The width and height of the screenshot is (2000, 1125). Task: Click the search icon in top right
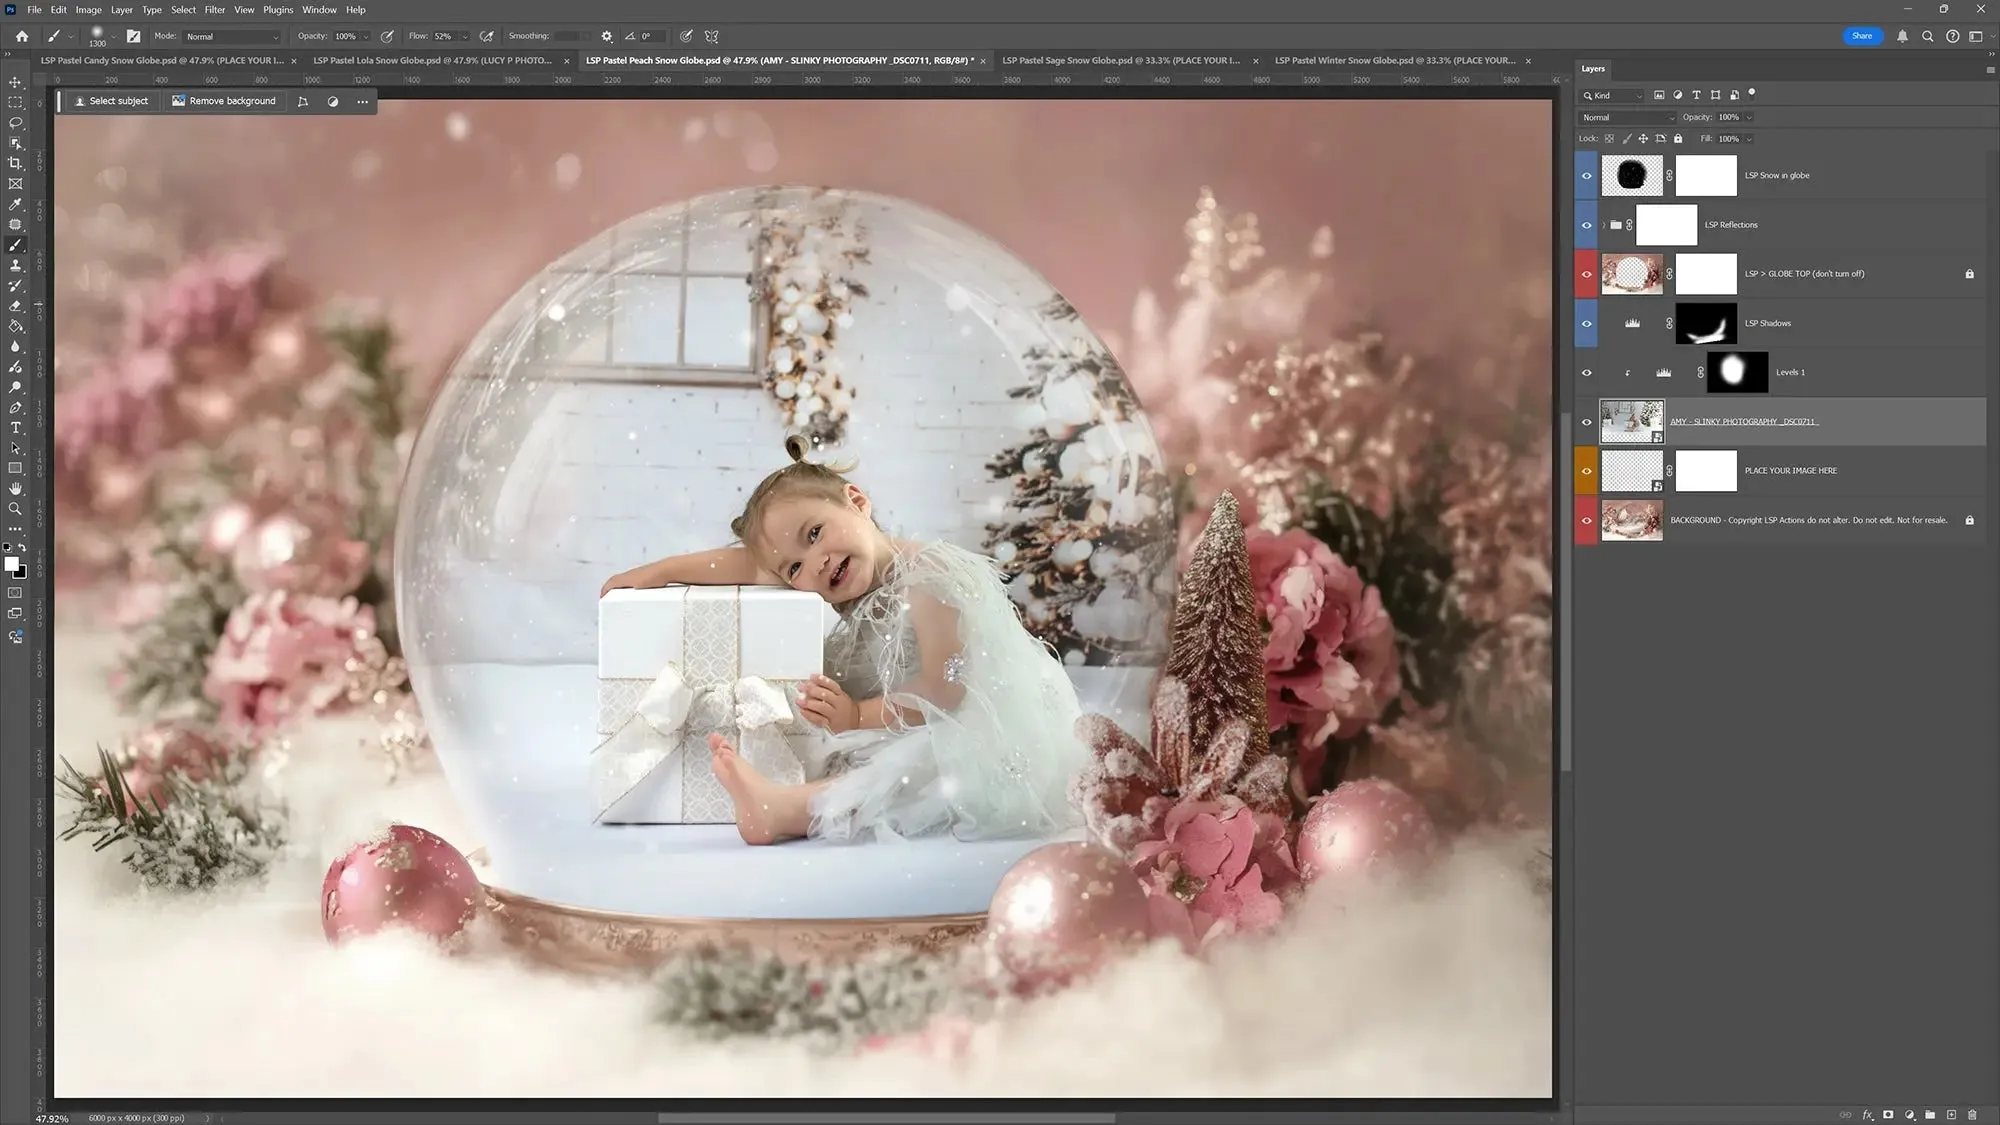tap(1927, 36)
